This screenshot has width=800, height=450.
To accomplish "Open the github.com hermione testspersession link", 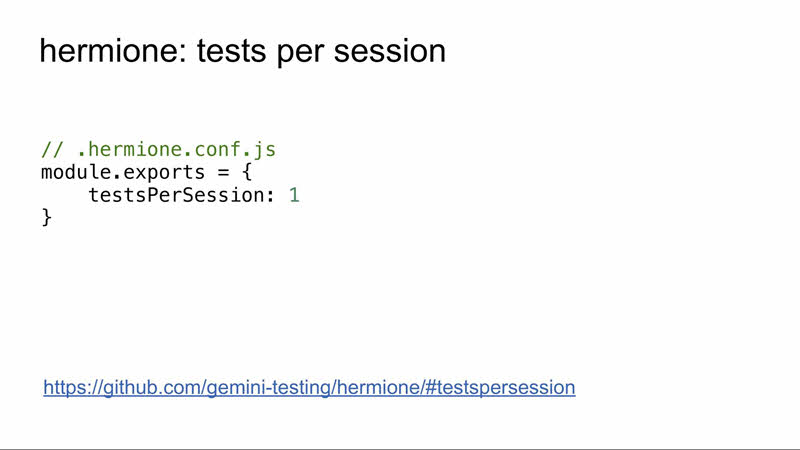I will click(x=309, y=387).
